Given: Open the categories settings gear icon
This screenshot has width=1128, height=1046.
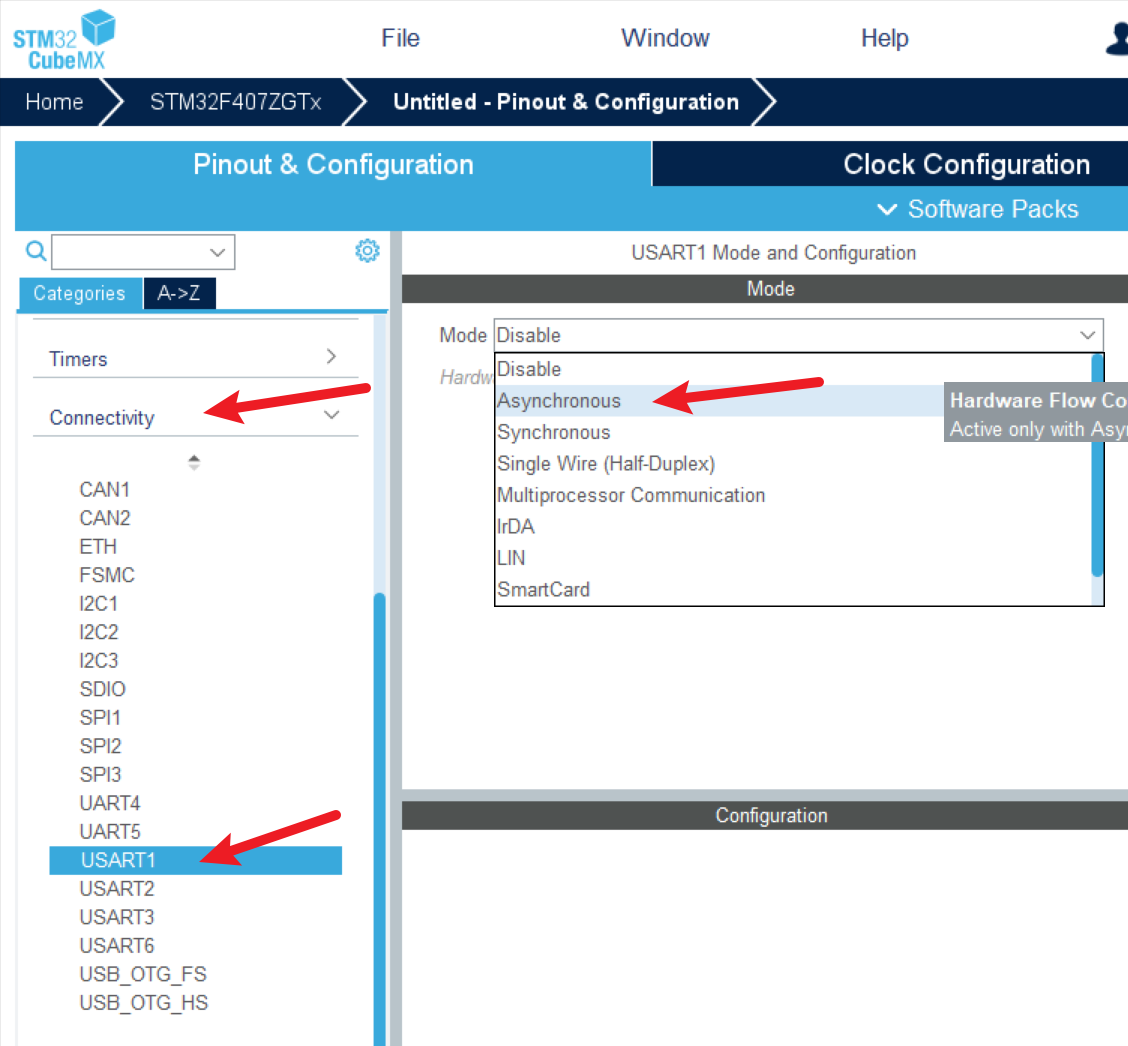Looking at the screenshot, I should [x=367, y=250].
